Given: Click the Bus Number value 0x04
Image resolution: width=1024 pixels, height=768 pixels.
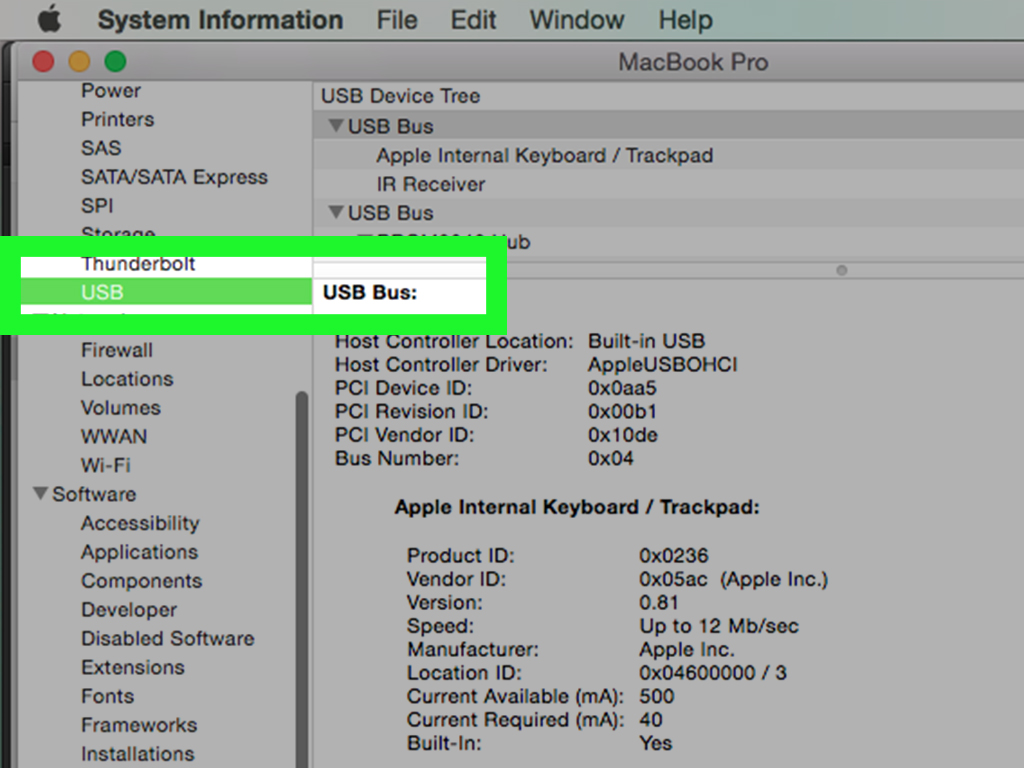Looking at the screenshot, I should coord(610,458).
